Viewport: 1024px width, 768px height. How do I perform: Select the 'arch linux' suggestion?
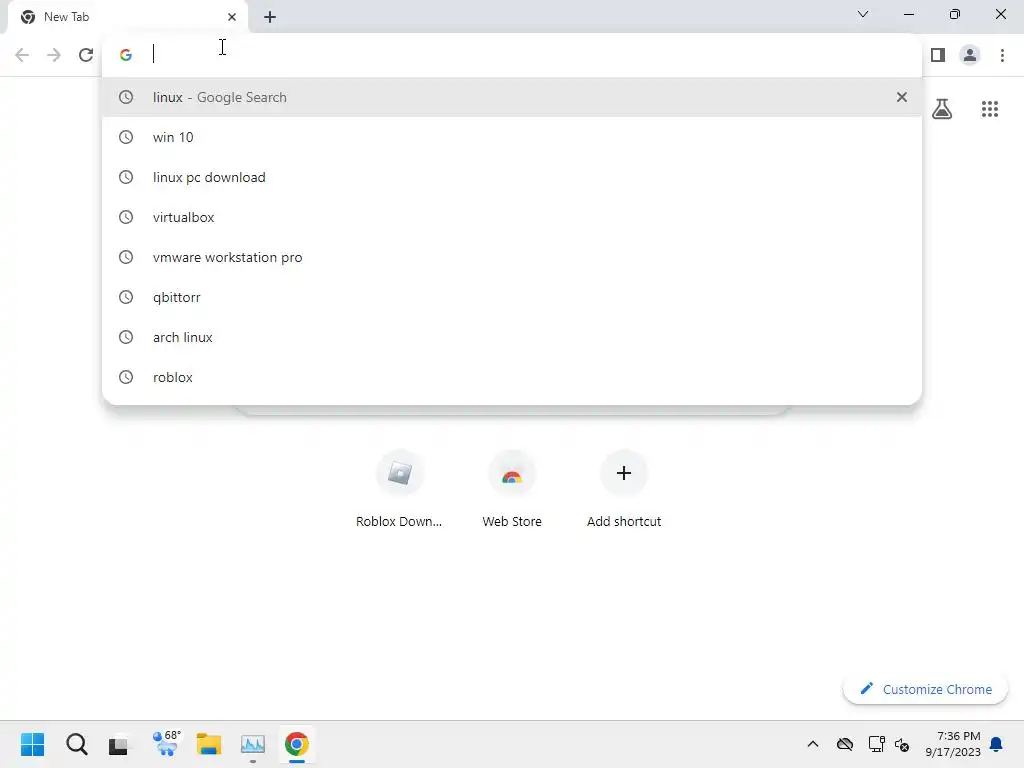point(512,337)
